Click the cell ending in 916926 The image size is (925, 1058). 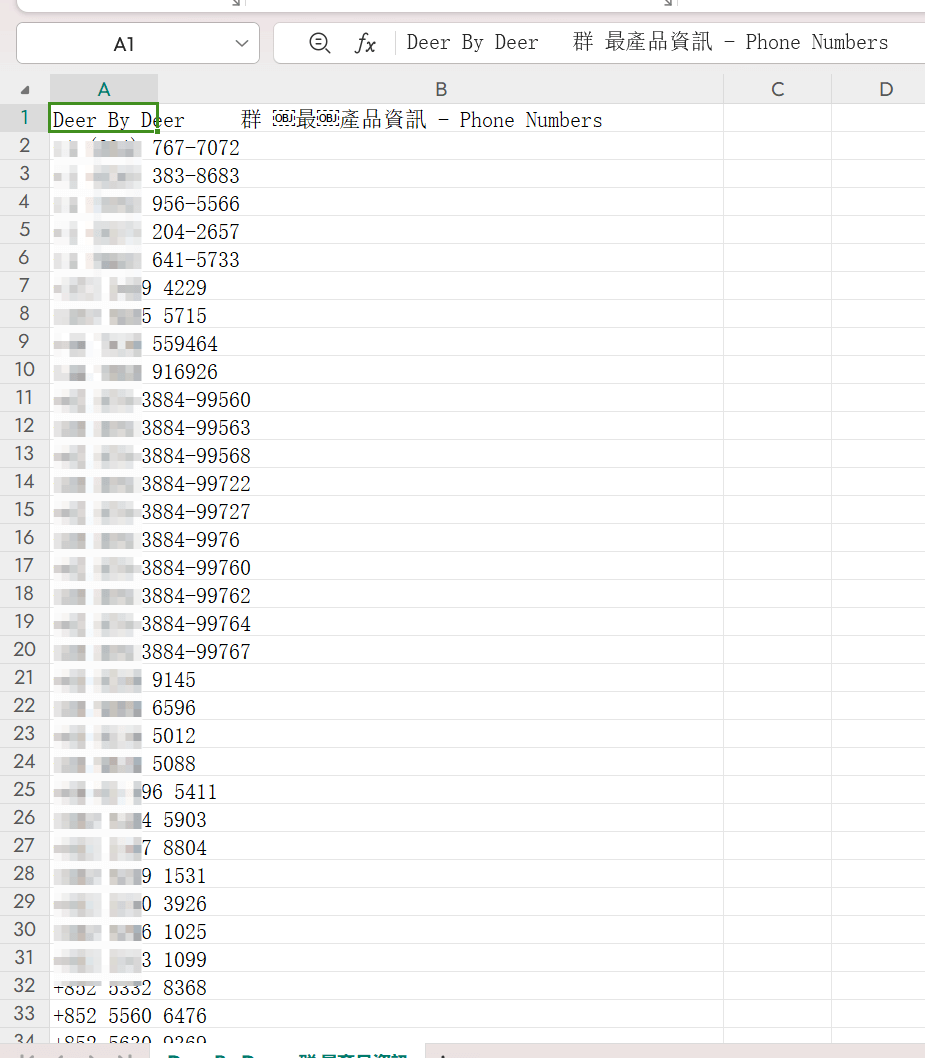(x=104, y=370)
